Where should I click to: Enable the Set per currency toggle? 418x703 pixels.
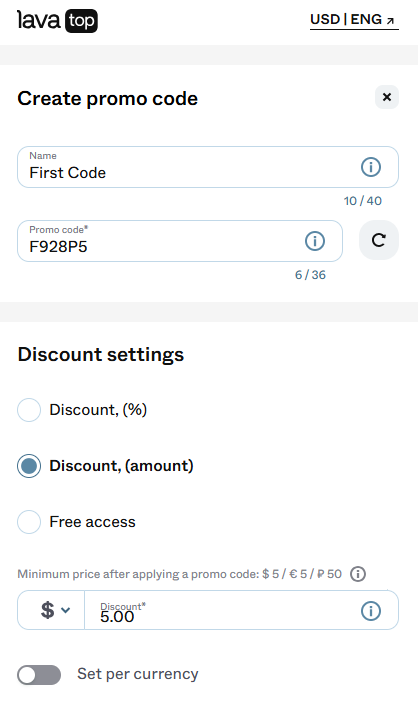[x=39, y=675]
